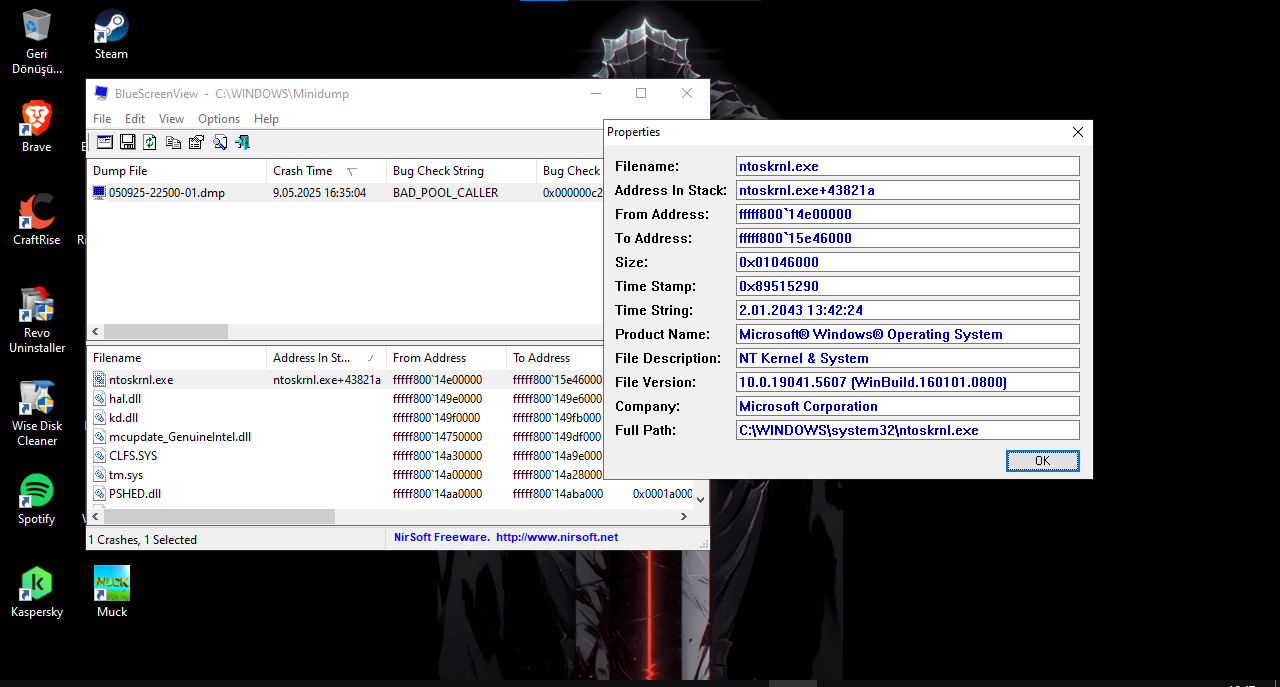
Task: Click the Properties toolbar icon
Action: pyautogui.click(x=196, y=143)
